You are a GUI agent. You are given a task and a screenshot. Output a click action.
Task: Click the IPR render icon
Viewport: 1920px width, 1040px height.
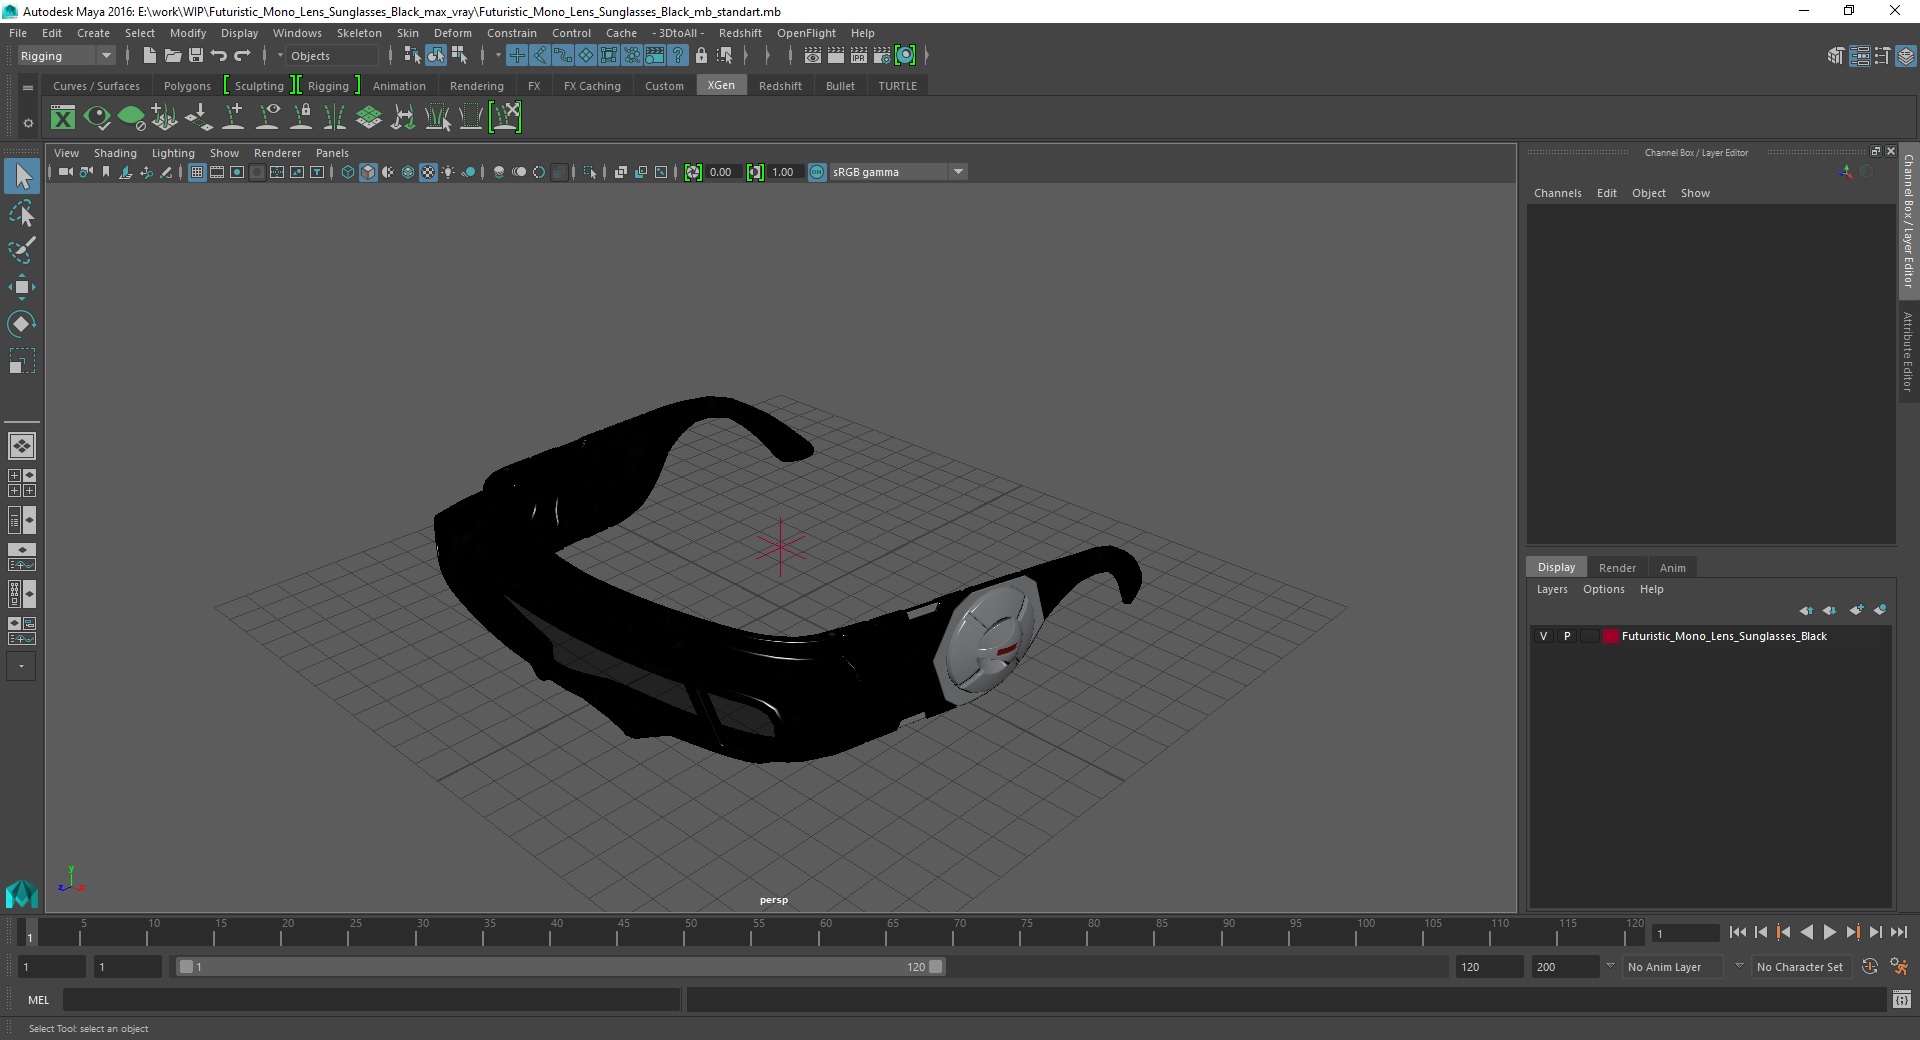[x=859, y=56]
